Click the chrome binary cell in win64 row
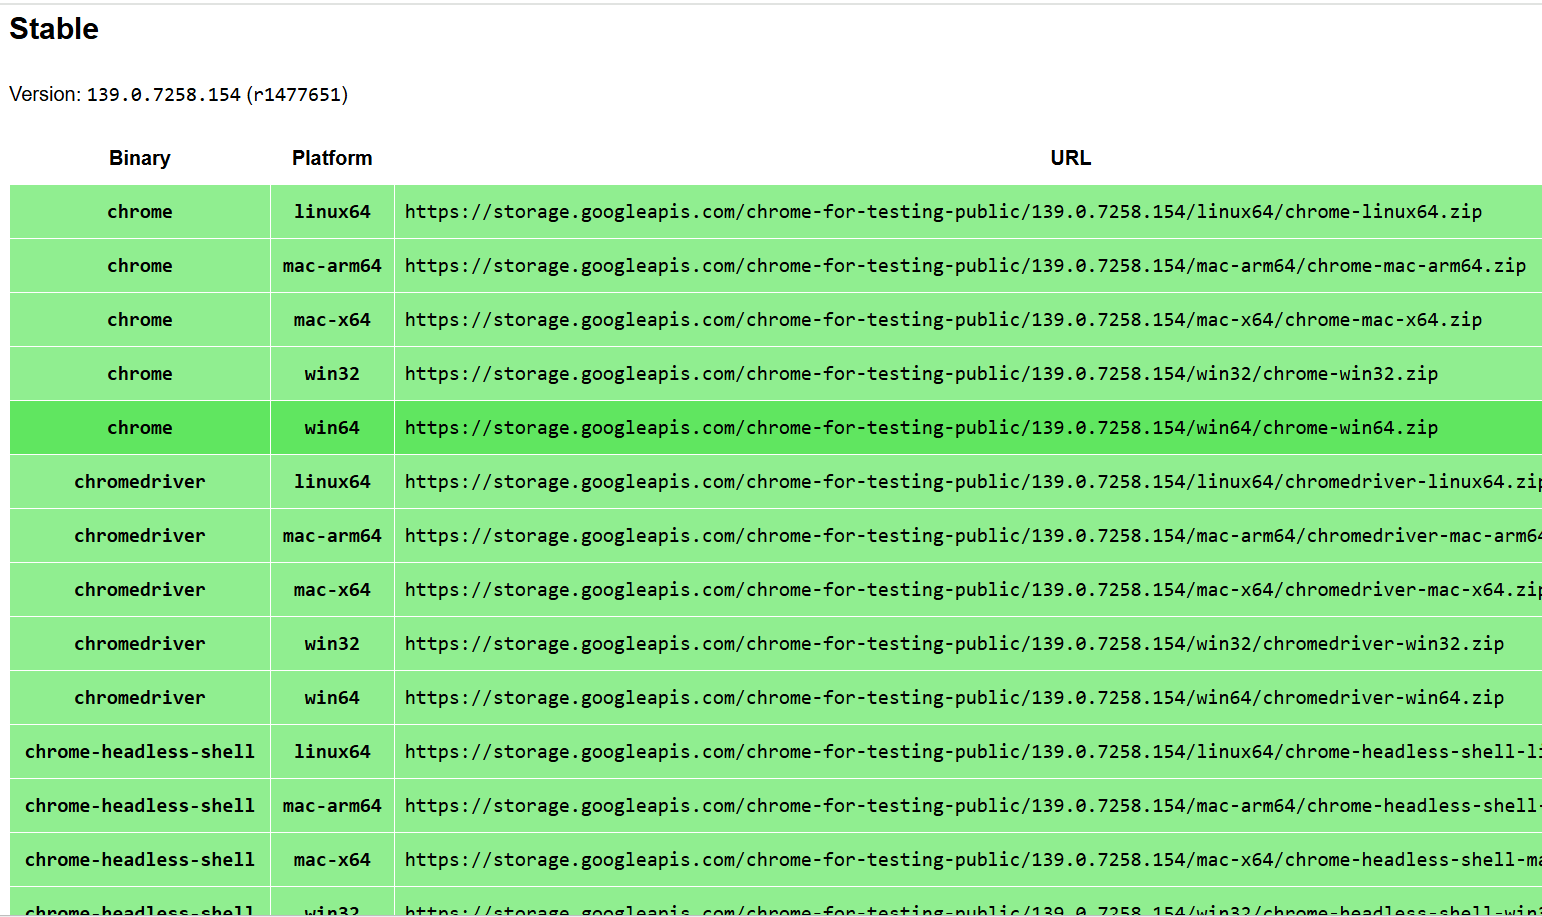Viewport: 1542px width, 917px height. tap(140, 428)
